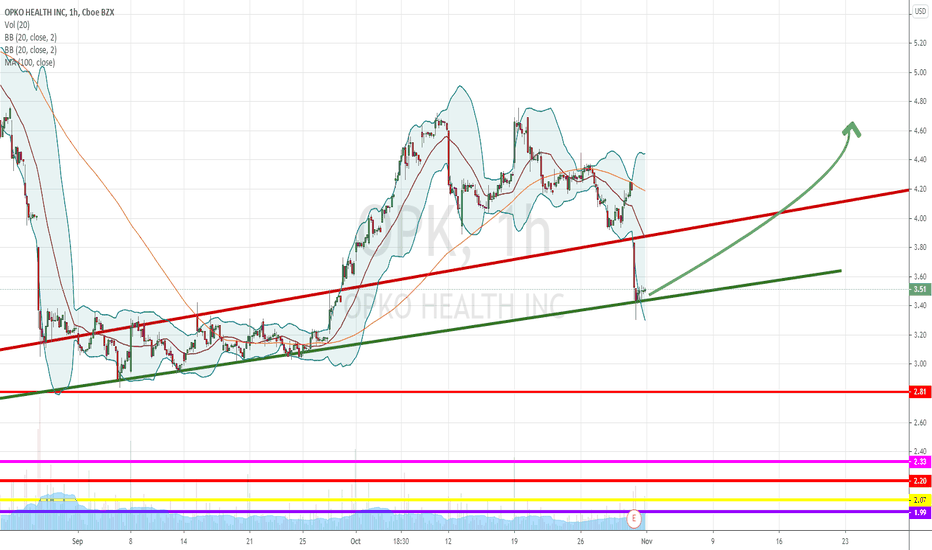Click the current price label 3.51
Image resolution: width=932 pixels, height=550 pixels.
(x=920, y=290)
